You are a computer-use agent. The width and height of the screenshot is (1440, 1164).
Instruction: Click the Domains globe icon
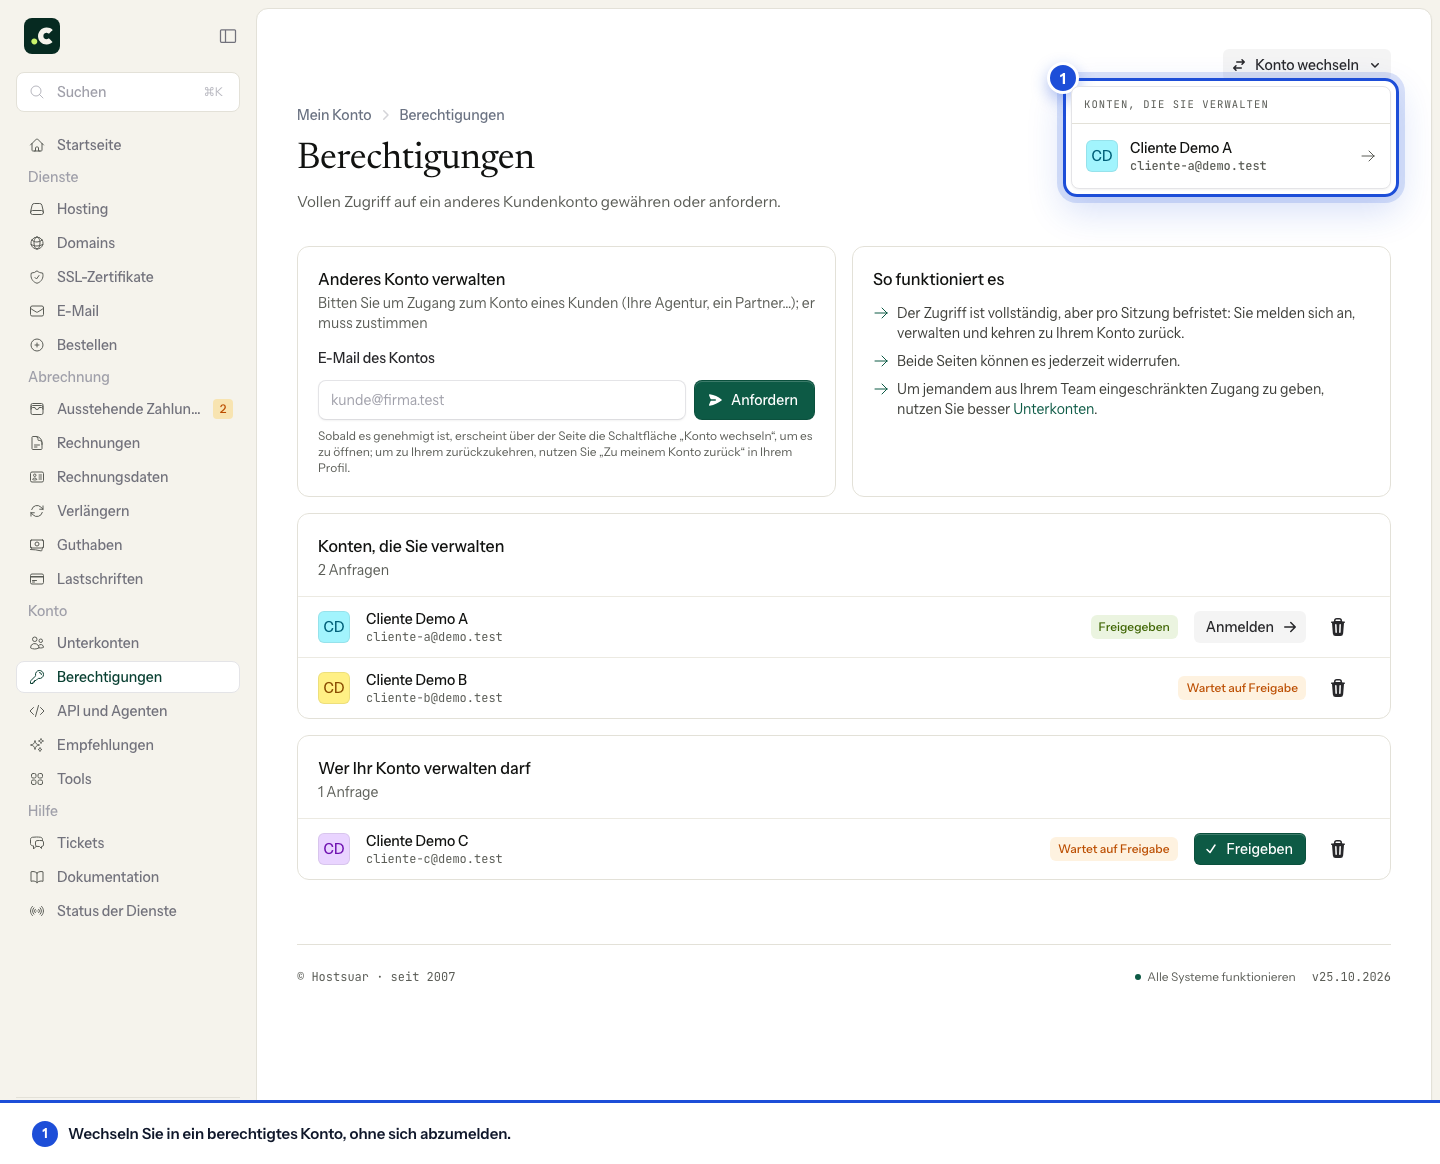tap(37, 243)
